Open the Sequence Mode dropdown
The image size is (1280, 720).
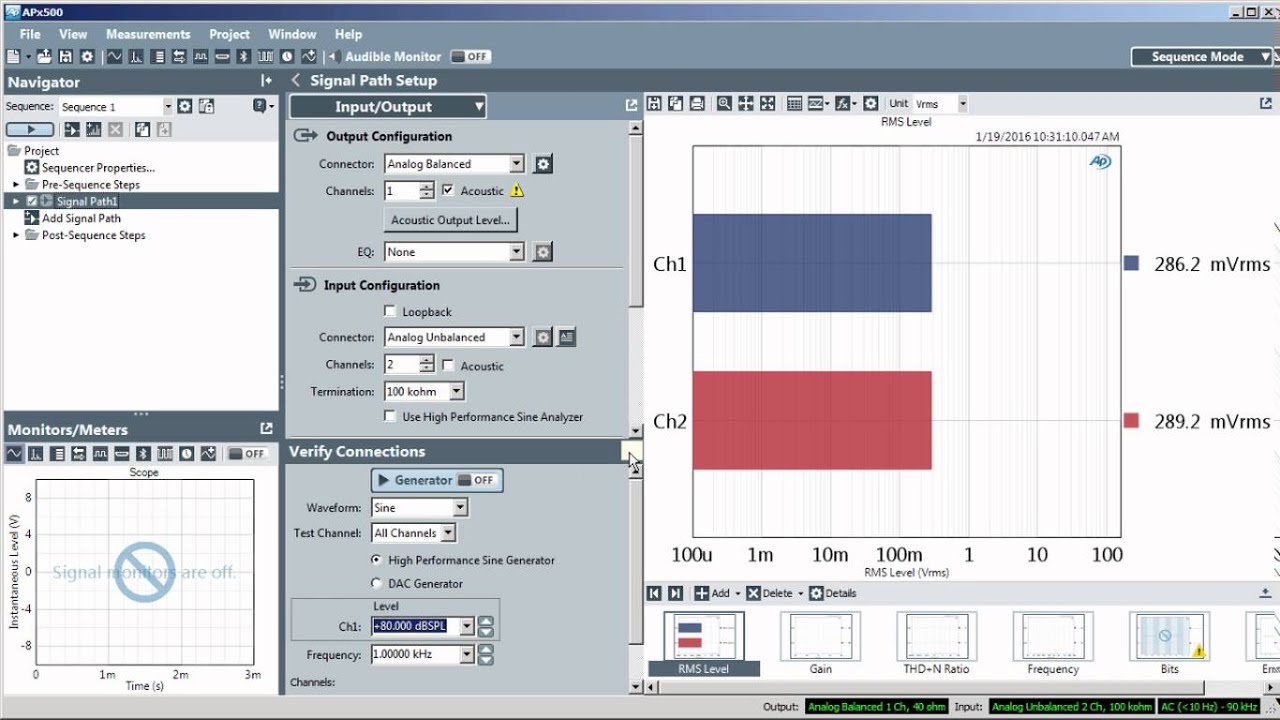pyautogui.click(x=1200, y=57)
